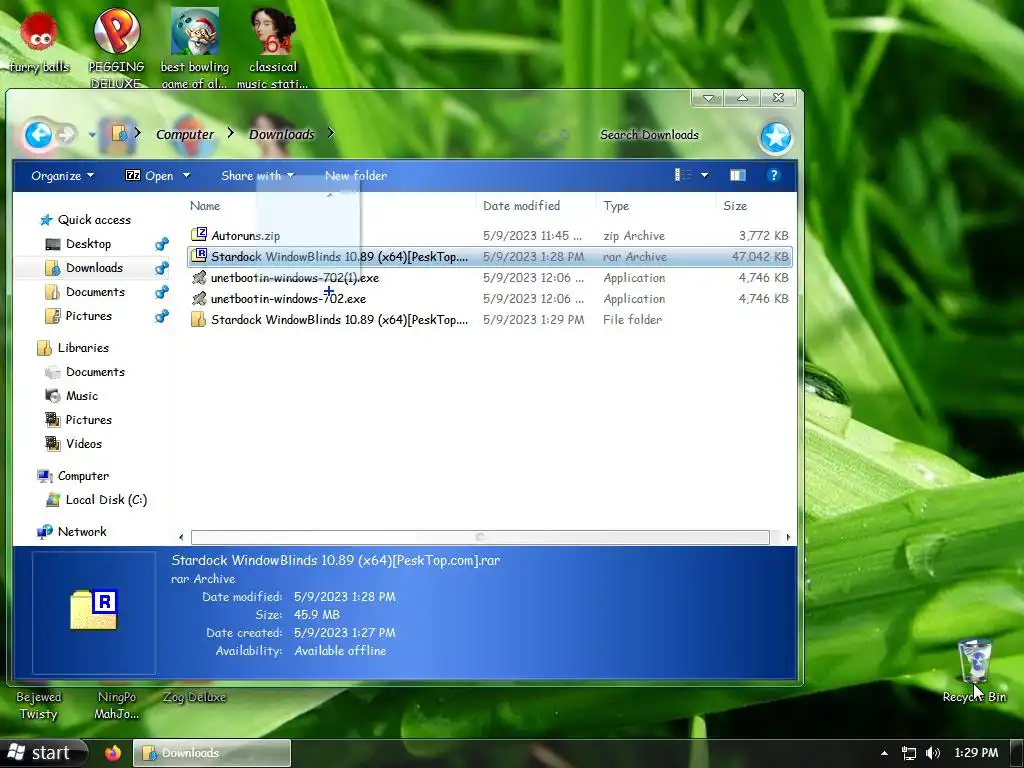Click the pin icon next to Documents
This screenshot has height=768, width=1024.
[x=161, y=292]
